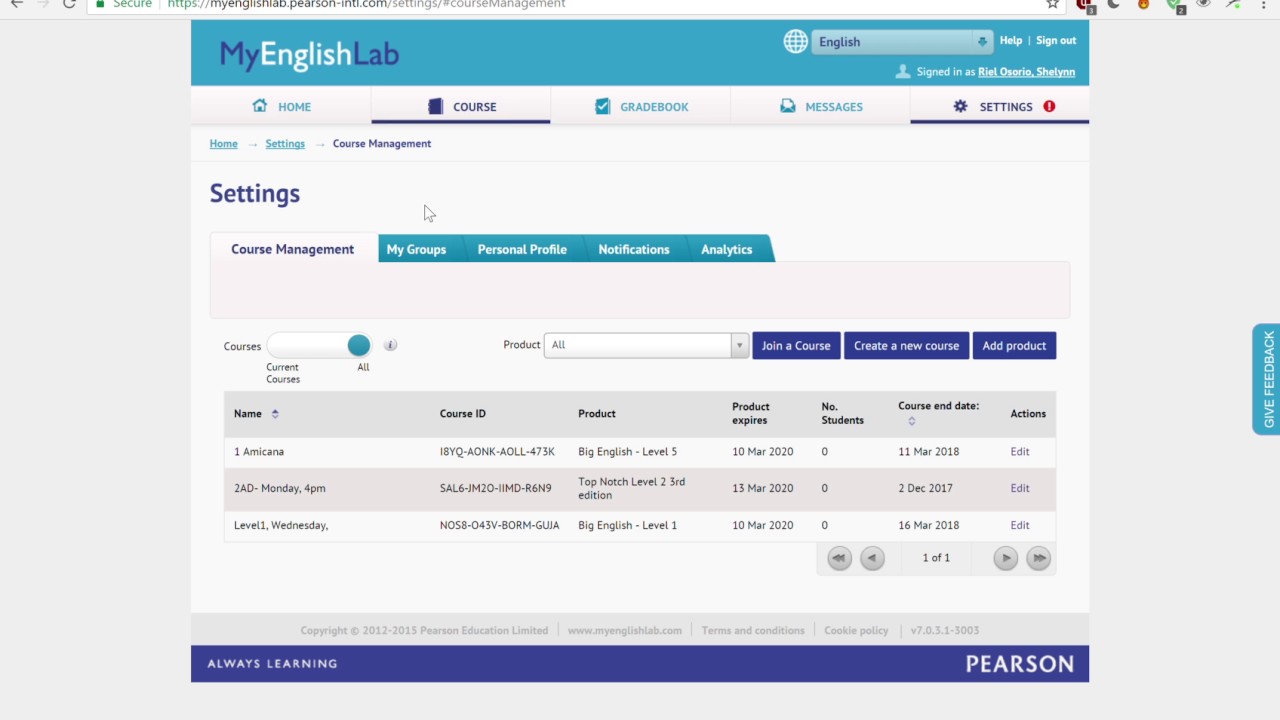This screenshot has height=720, width=1280.
Task: Go to next page of the table
Action: (x=1005, y=558)
